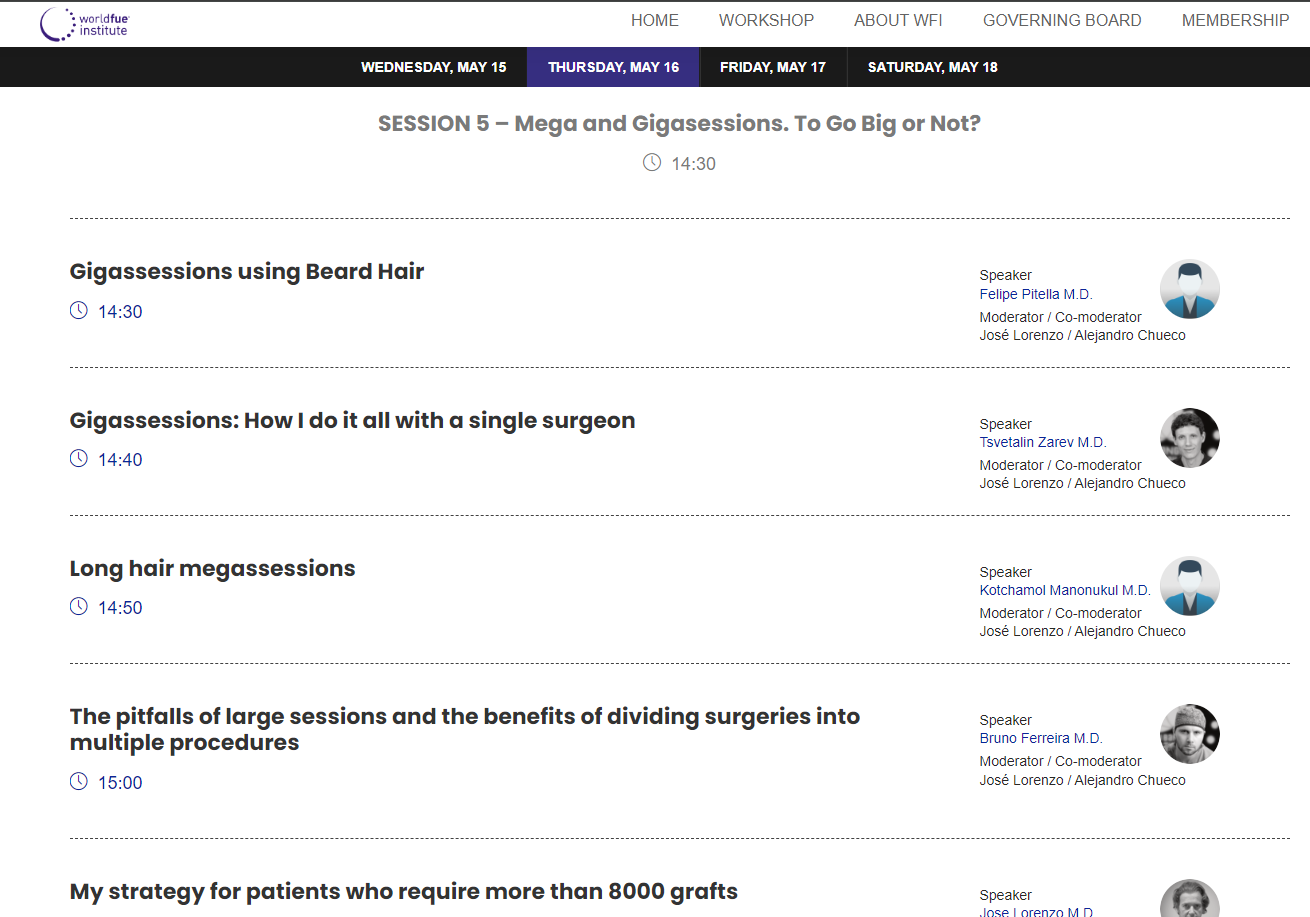Open Bruno Ferreira's profile photo
Viewport: 1310px width, 917px height.
tap(1189, 734)
